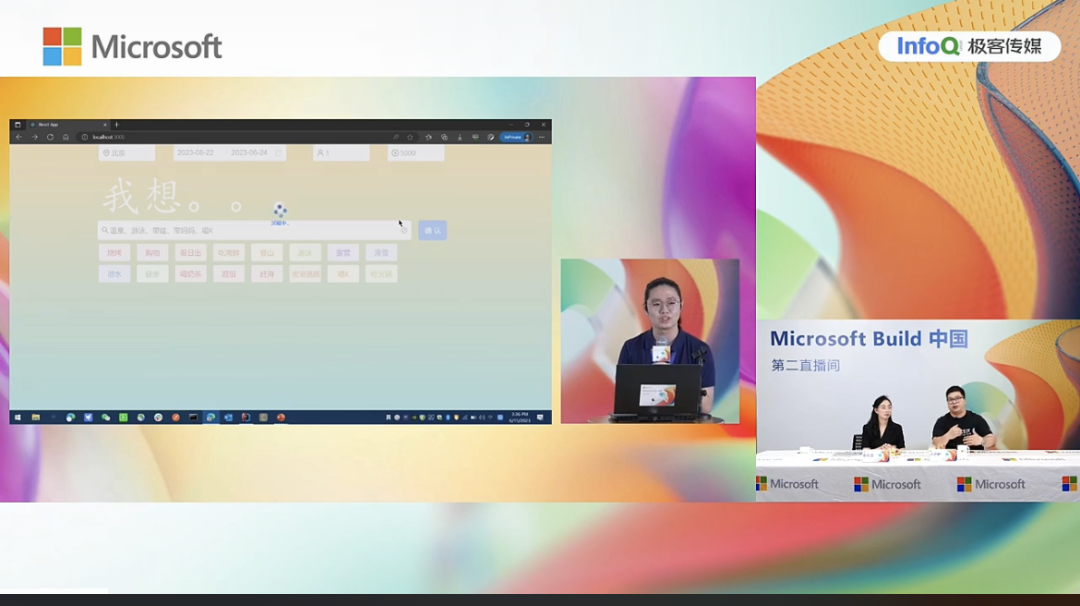This screenshot has height=606, width=1080.
Task: Toggle the 购物 activity tag
Action: 152,253
